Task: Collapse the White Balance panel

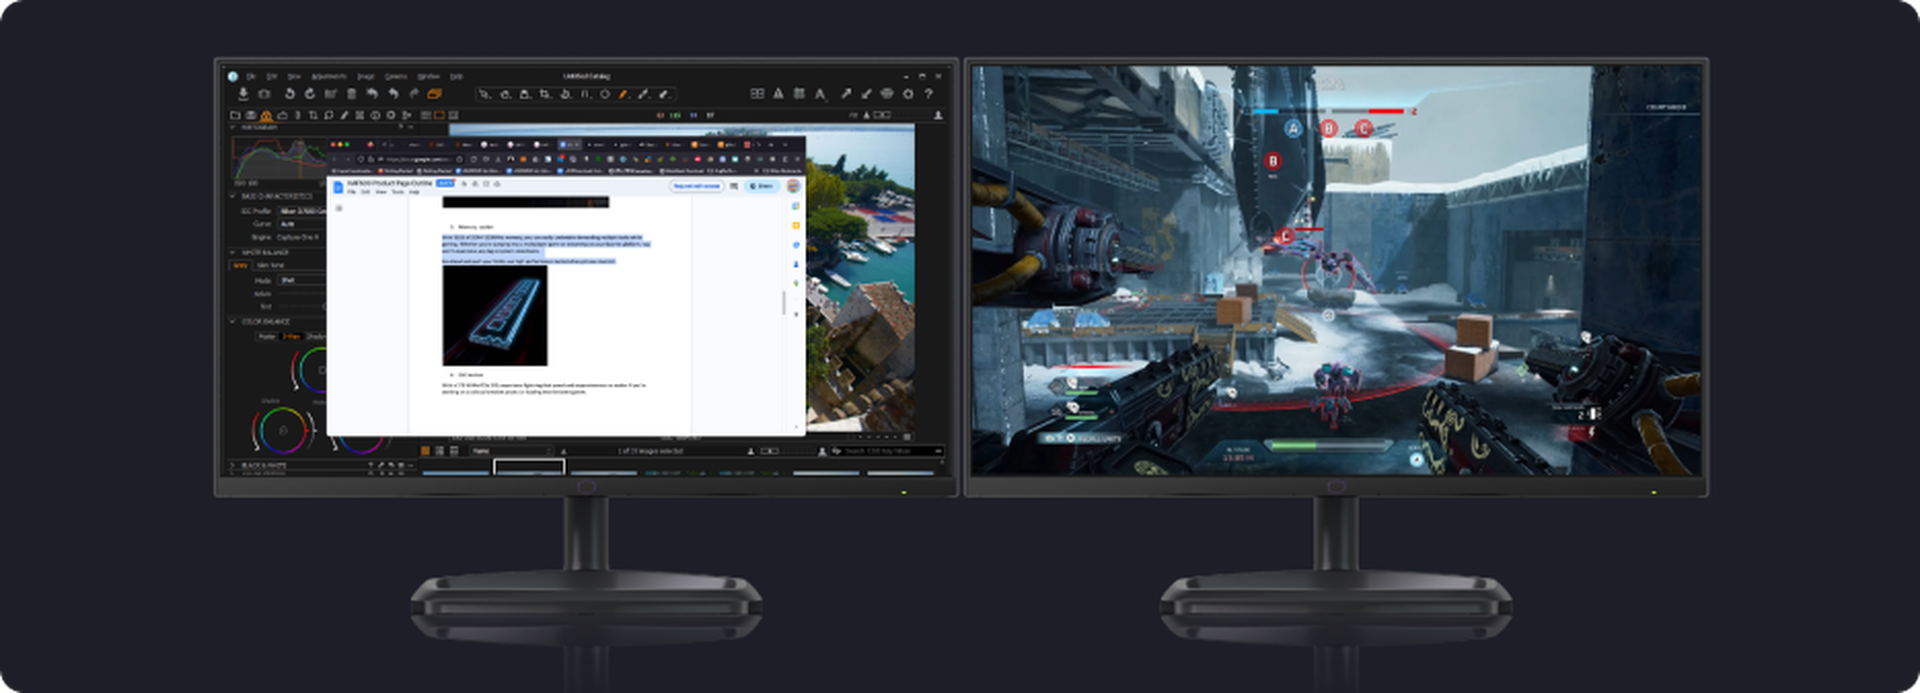Action: pos(232,252)
